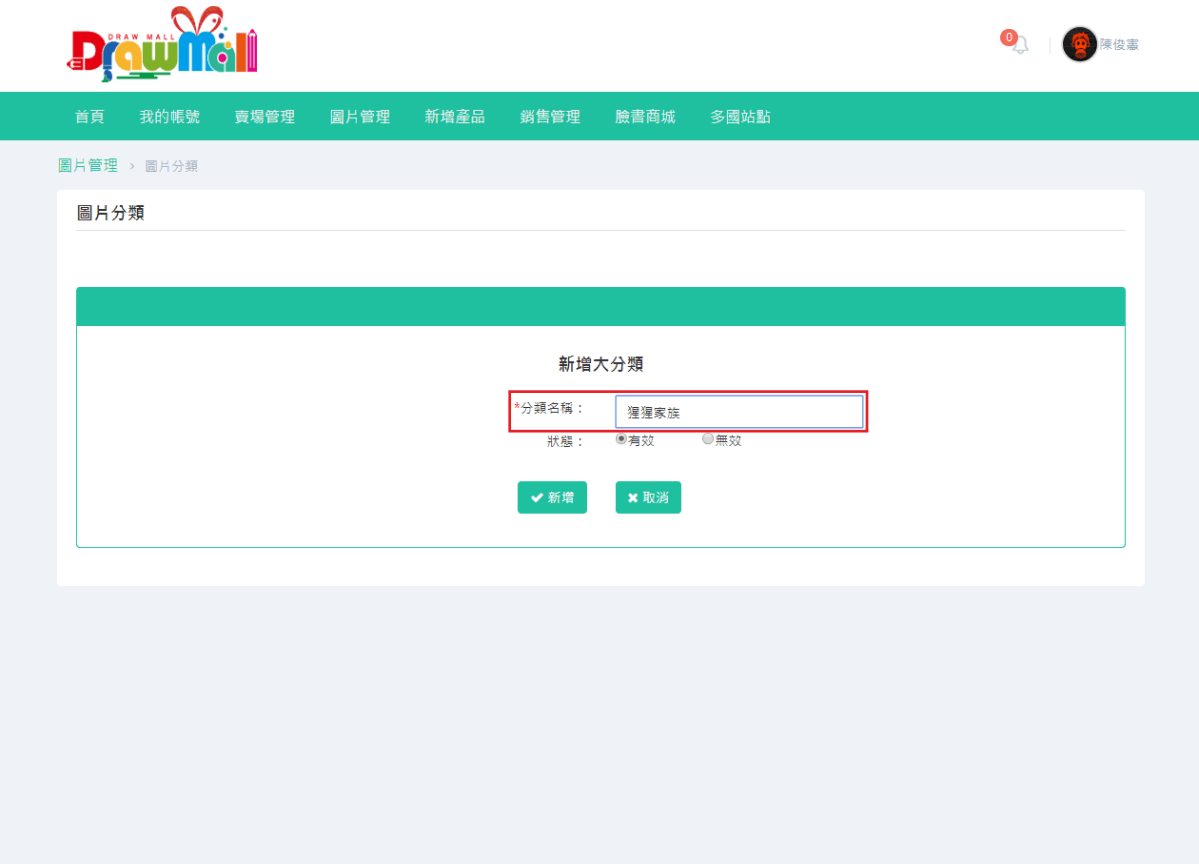Click the checkmark icon on 新增 button
The image size is (1199, 864).
[x=537, y=497]
